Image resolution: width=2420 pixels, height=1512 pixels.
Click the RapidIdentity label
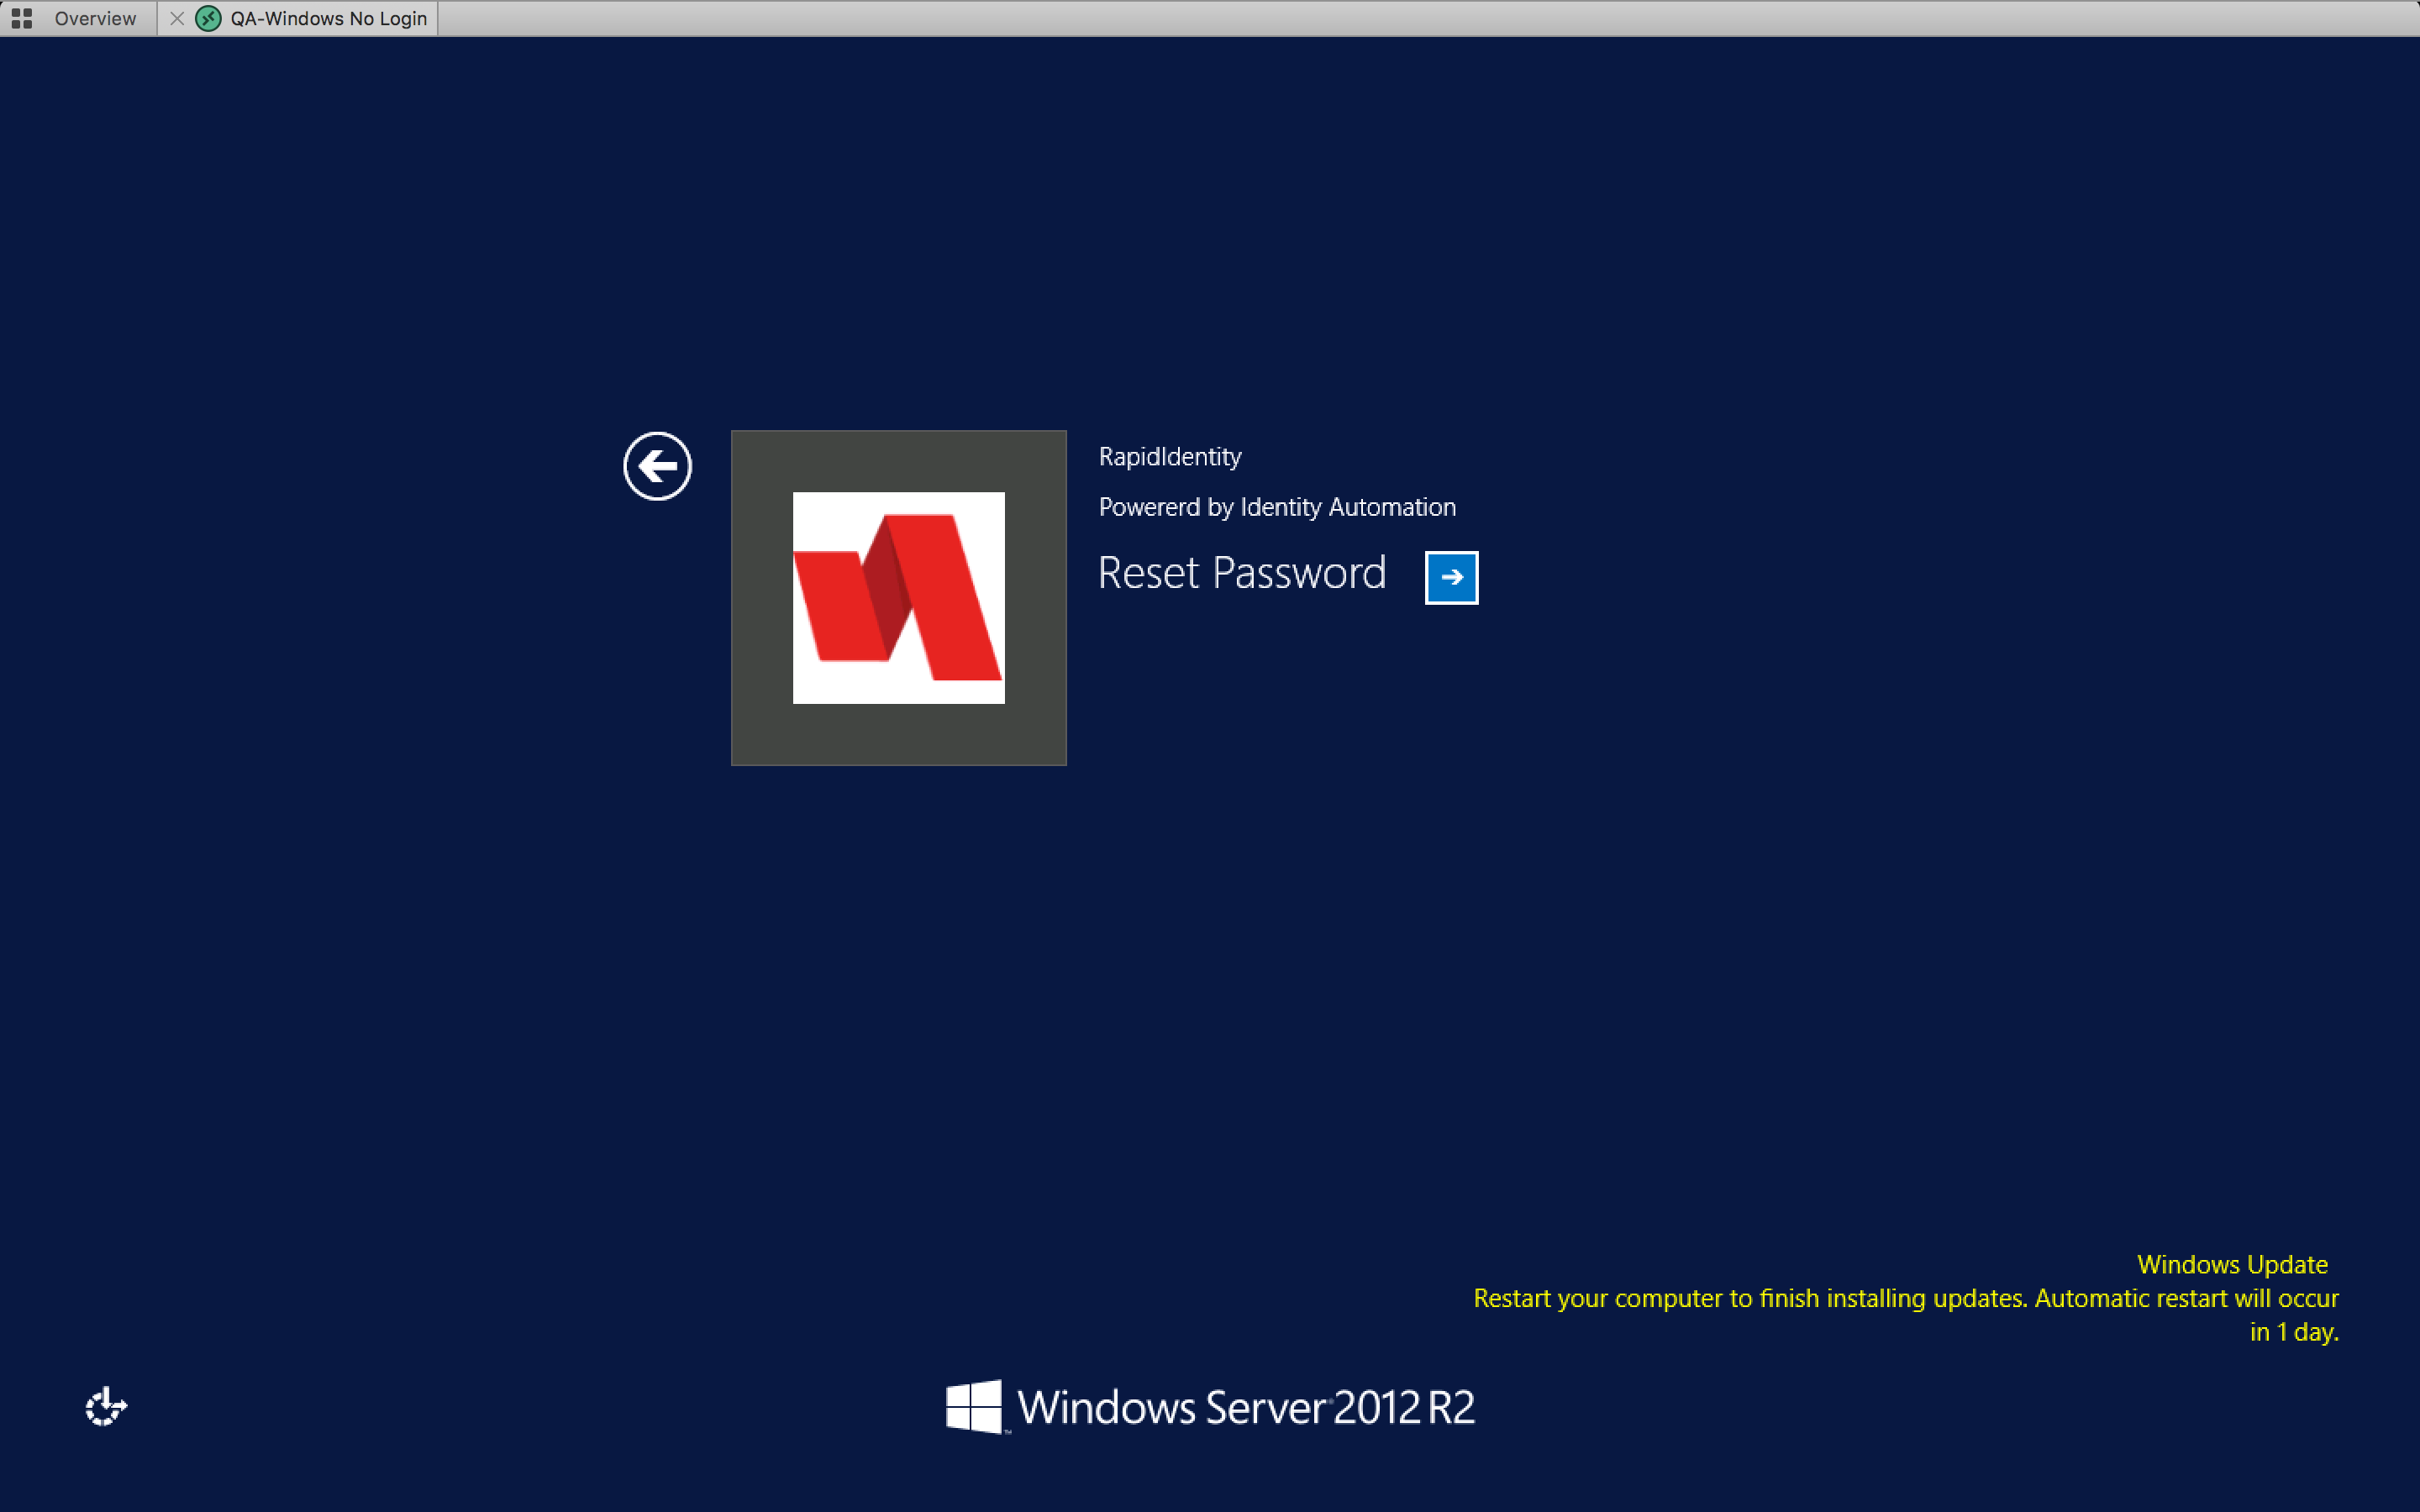point(1170,456)
